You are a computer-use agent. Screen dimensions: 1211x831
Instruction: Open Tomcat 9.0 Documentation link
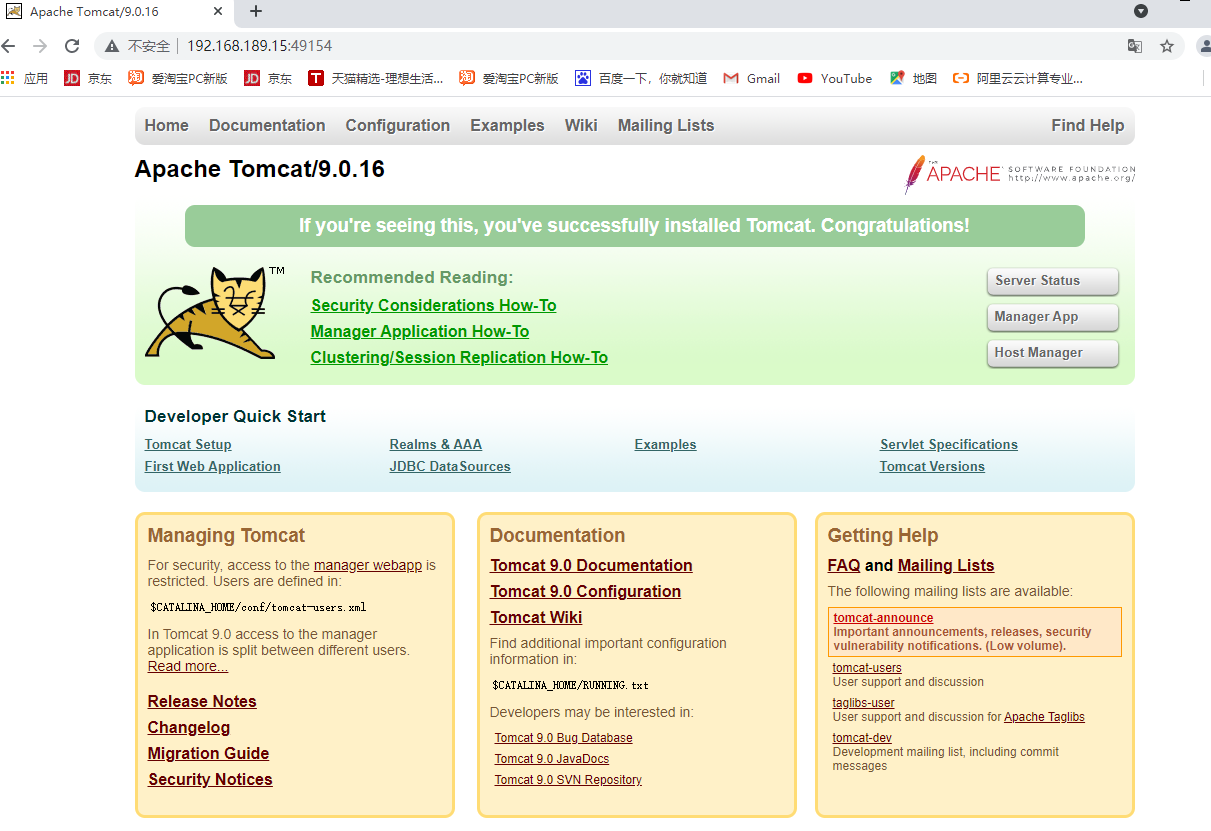point(591,565)
